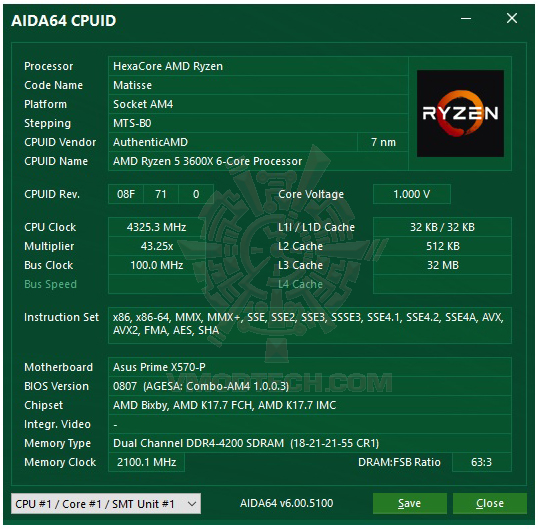Click the CPU Clock 4325.3 MHz value
This screenshot has height=530, width=538.
(156, 227)
